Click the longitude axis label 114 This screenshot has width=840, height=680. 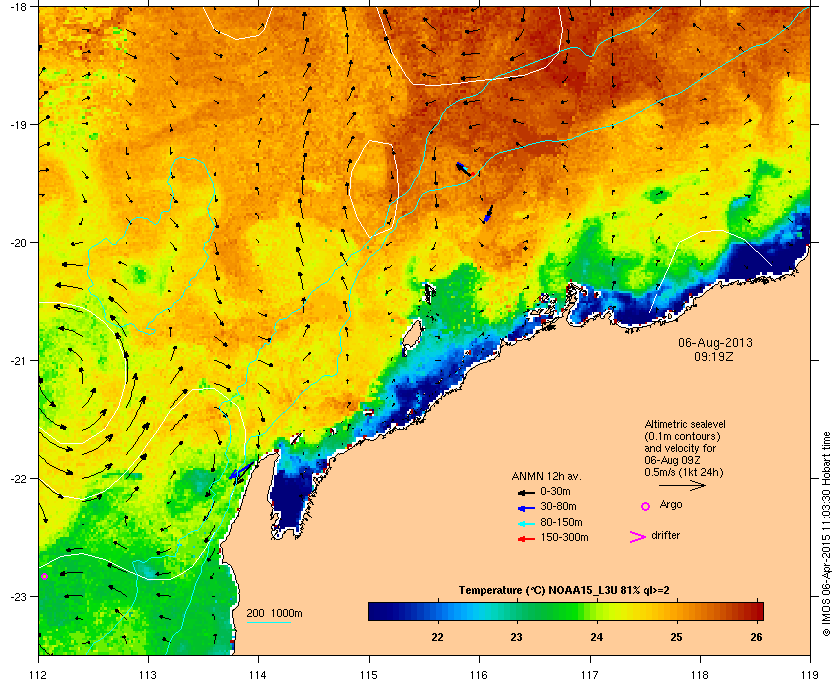[258, 674]
